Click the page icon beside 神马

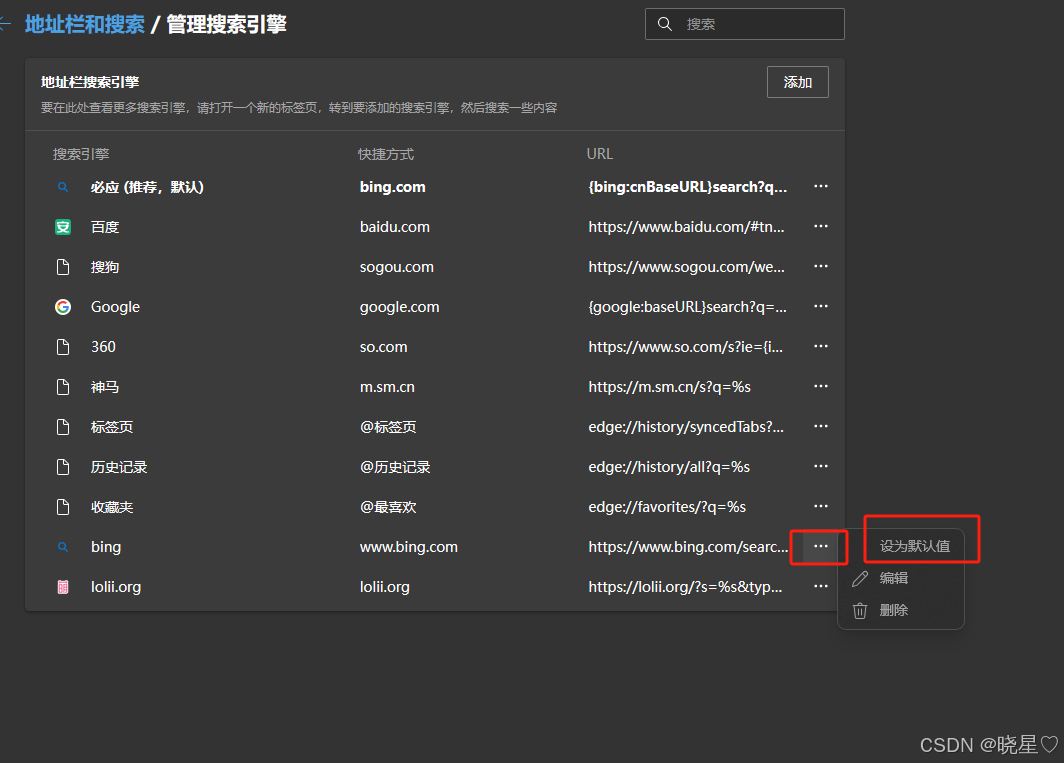[x=63, y=387]
